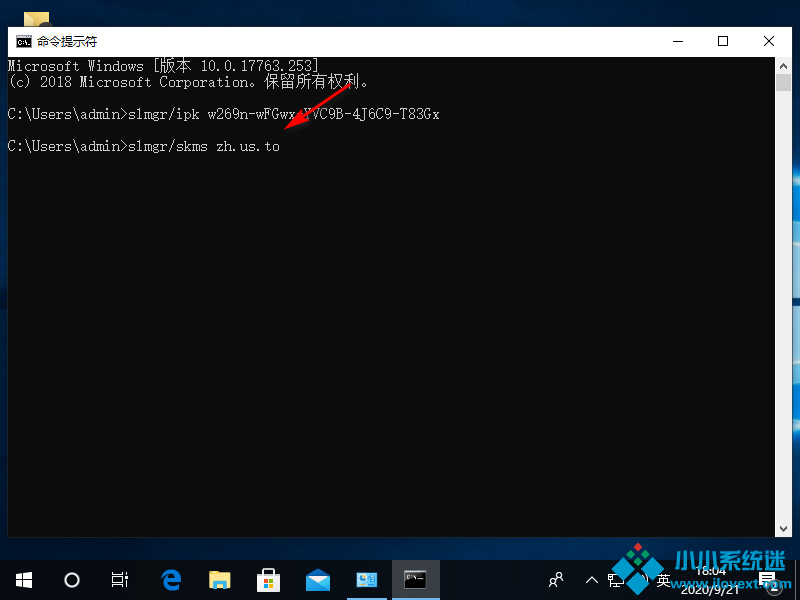Image resolution: width=800 pixels, height=600 pixels.
Task: Open the Mail app from taskbar
Action: [318, 580]
